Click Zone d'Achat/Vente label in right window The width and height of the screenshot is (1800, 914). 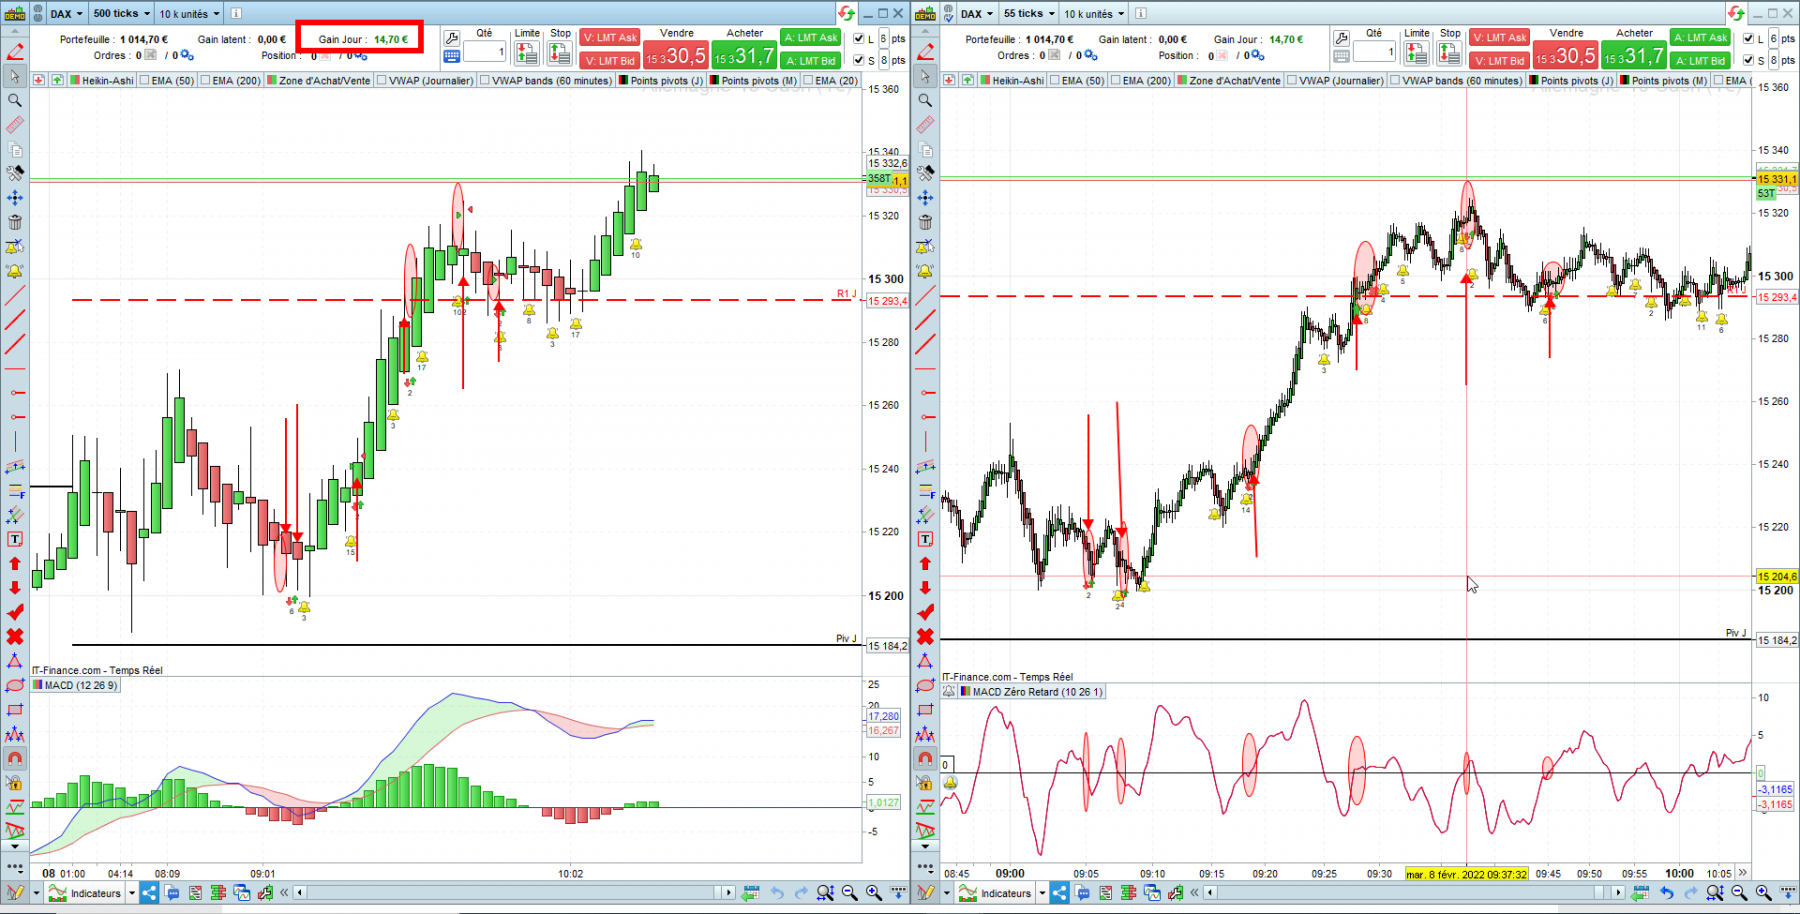coord(1228,80)
